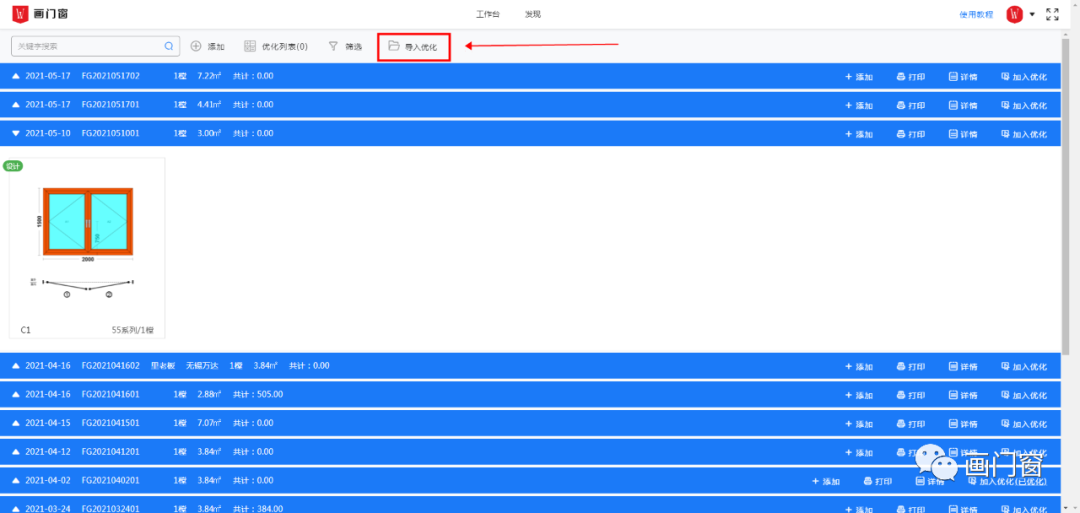Image resolution: width=1080 pixels, height=513 pixels.
Task: Click the search magnifier icon in keyword box
Action: pyautogui.click(x=169, y=46)
